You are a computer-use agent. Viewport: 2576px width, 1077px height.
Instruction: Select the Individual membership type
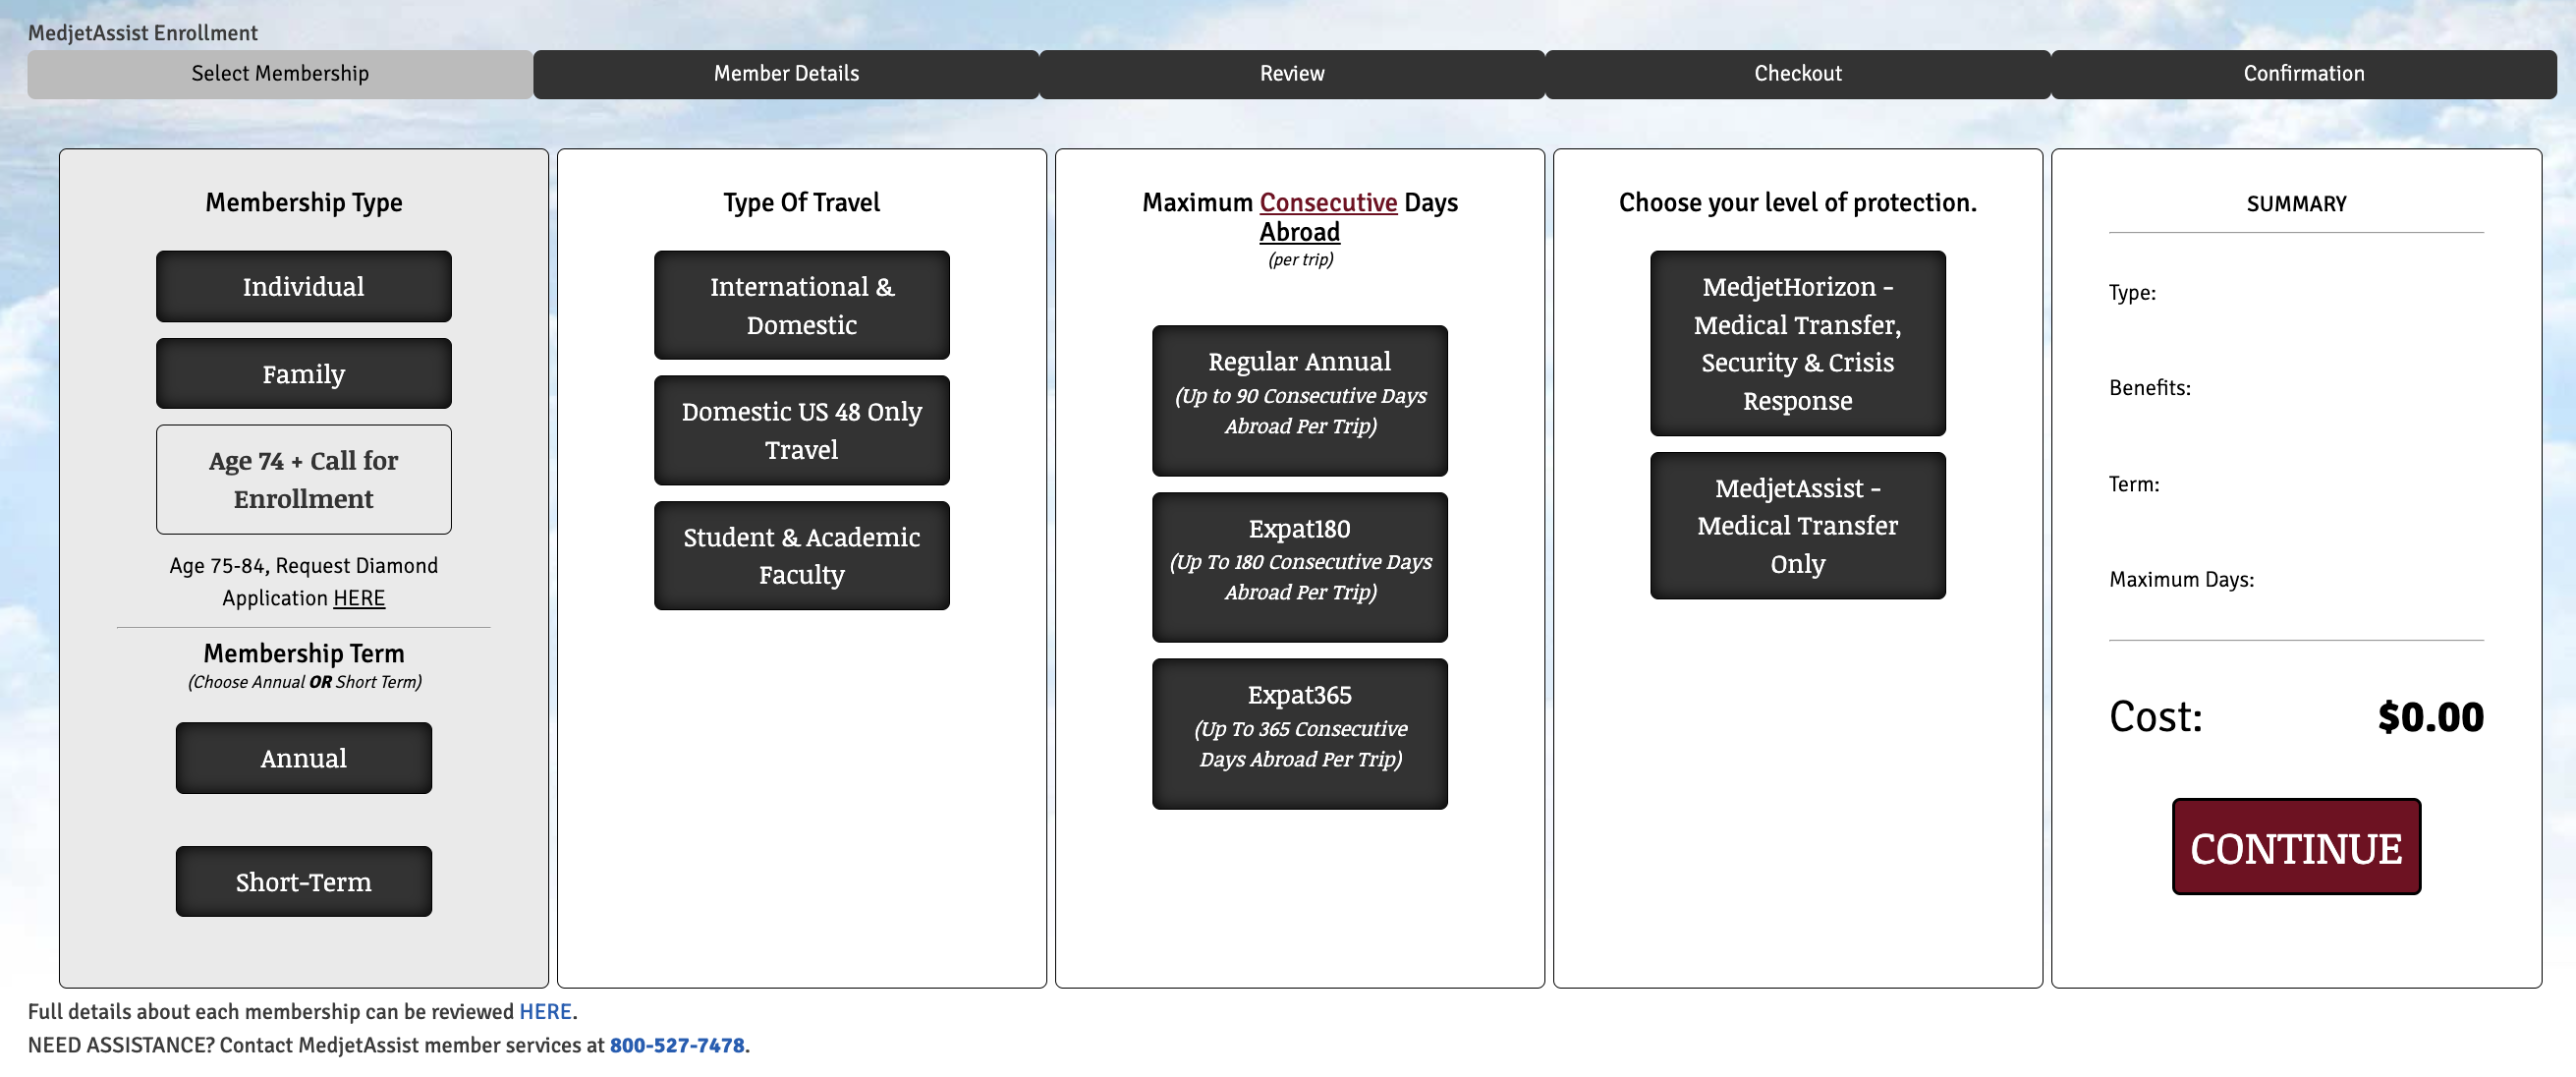click(x=303, y=287)
